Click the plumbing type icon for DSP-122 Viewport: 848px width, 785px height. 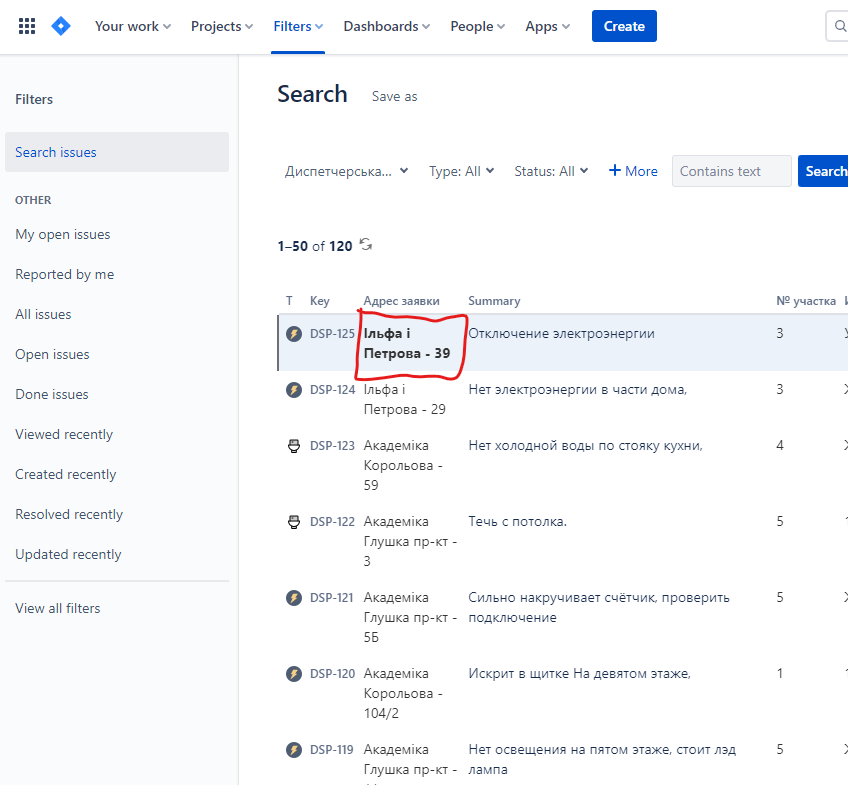pyautogui.click(x=294, y=522)
